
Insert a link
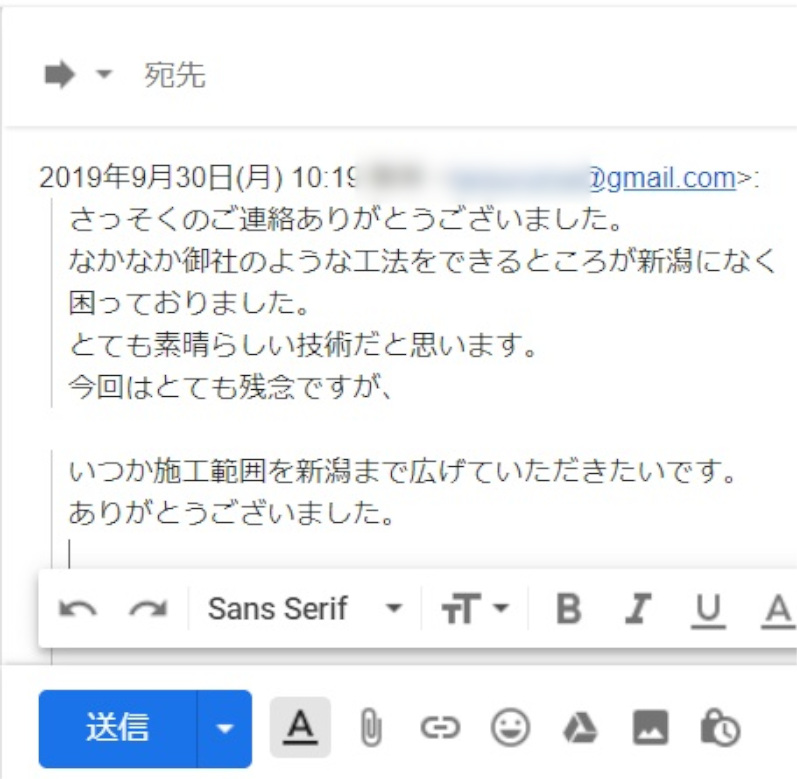tap(441, 728)
